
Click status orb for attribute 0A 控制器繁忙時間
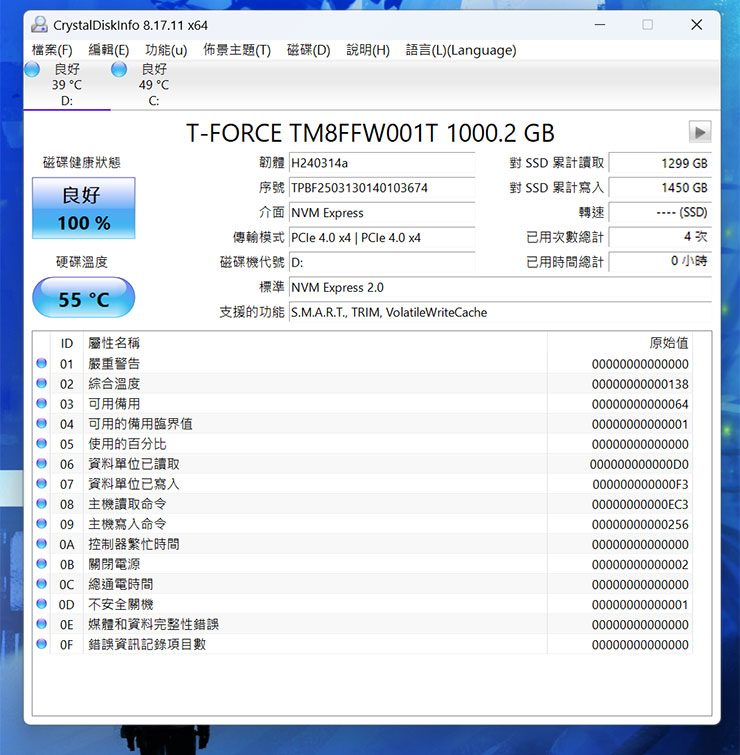tap(42, 544)
